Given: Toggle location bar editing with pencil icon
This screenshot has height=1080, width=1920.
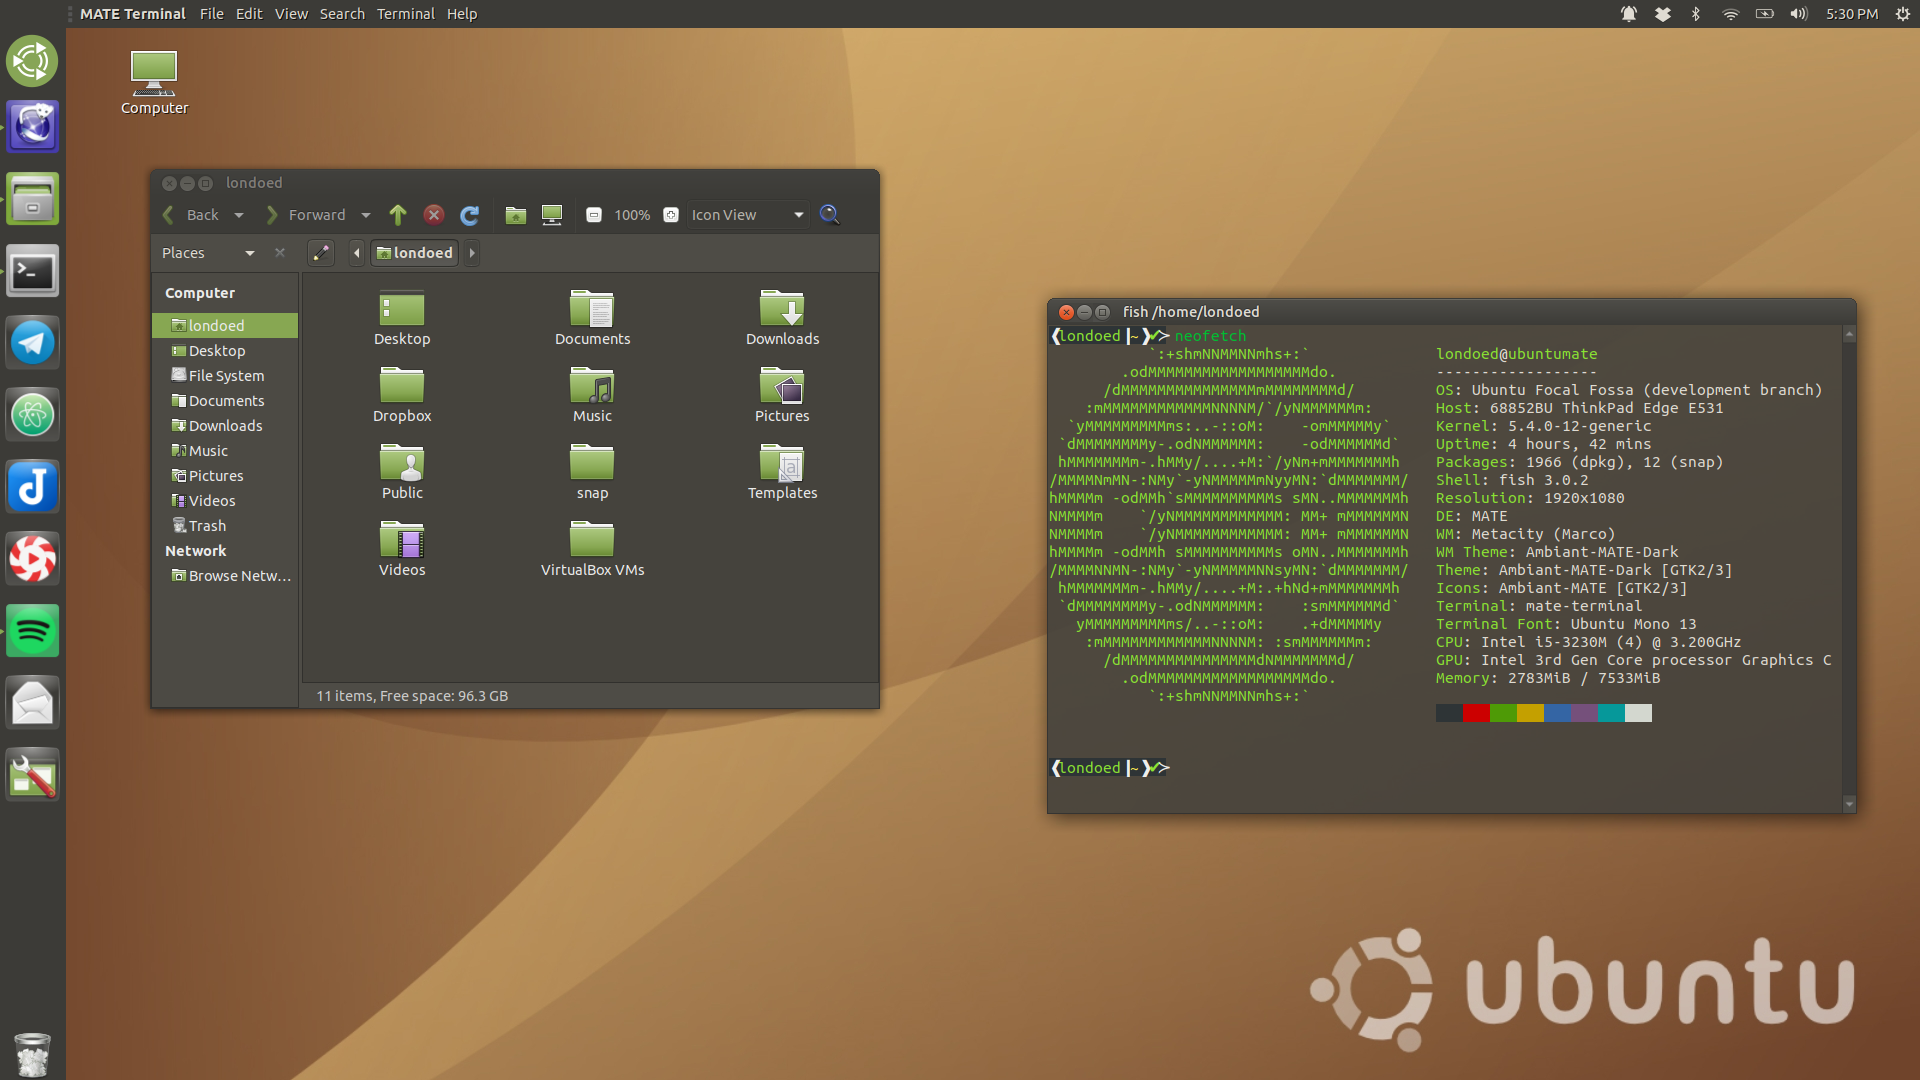Looking at the screenshot, I should click(x=320, y=253).
